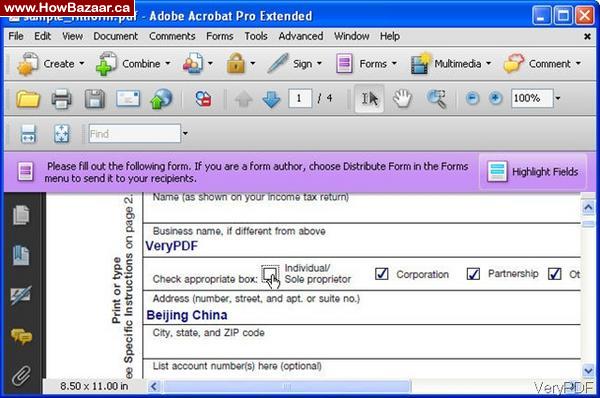Click the page number input box
Screen dimensions: 600x398
click(300, 99)
